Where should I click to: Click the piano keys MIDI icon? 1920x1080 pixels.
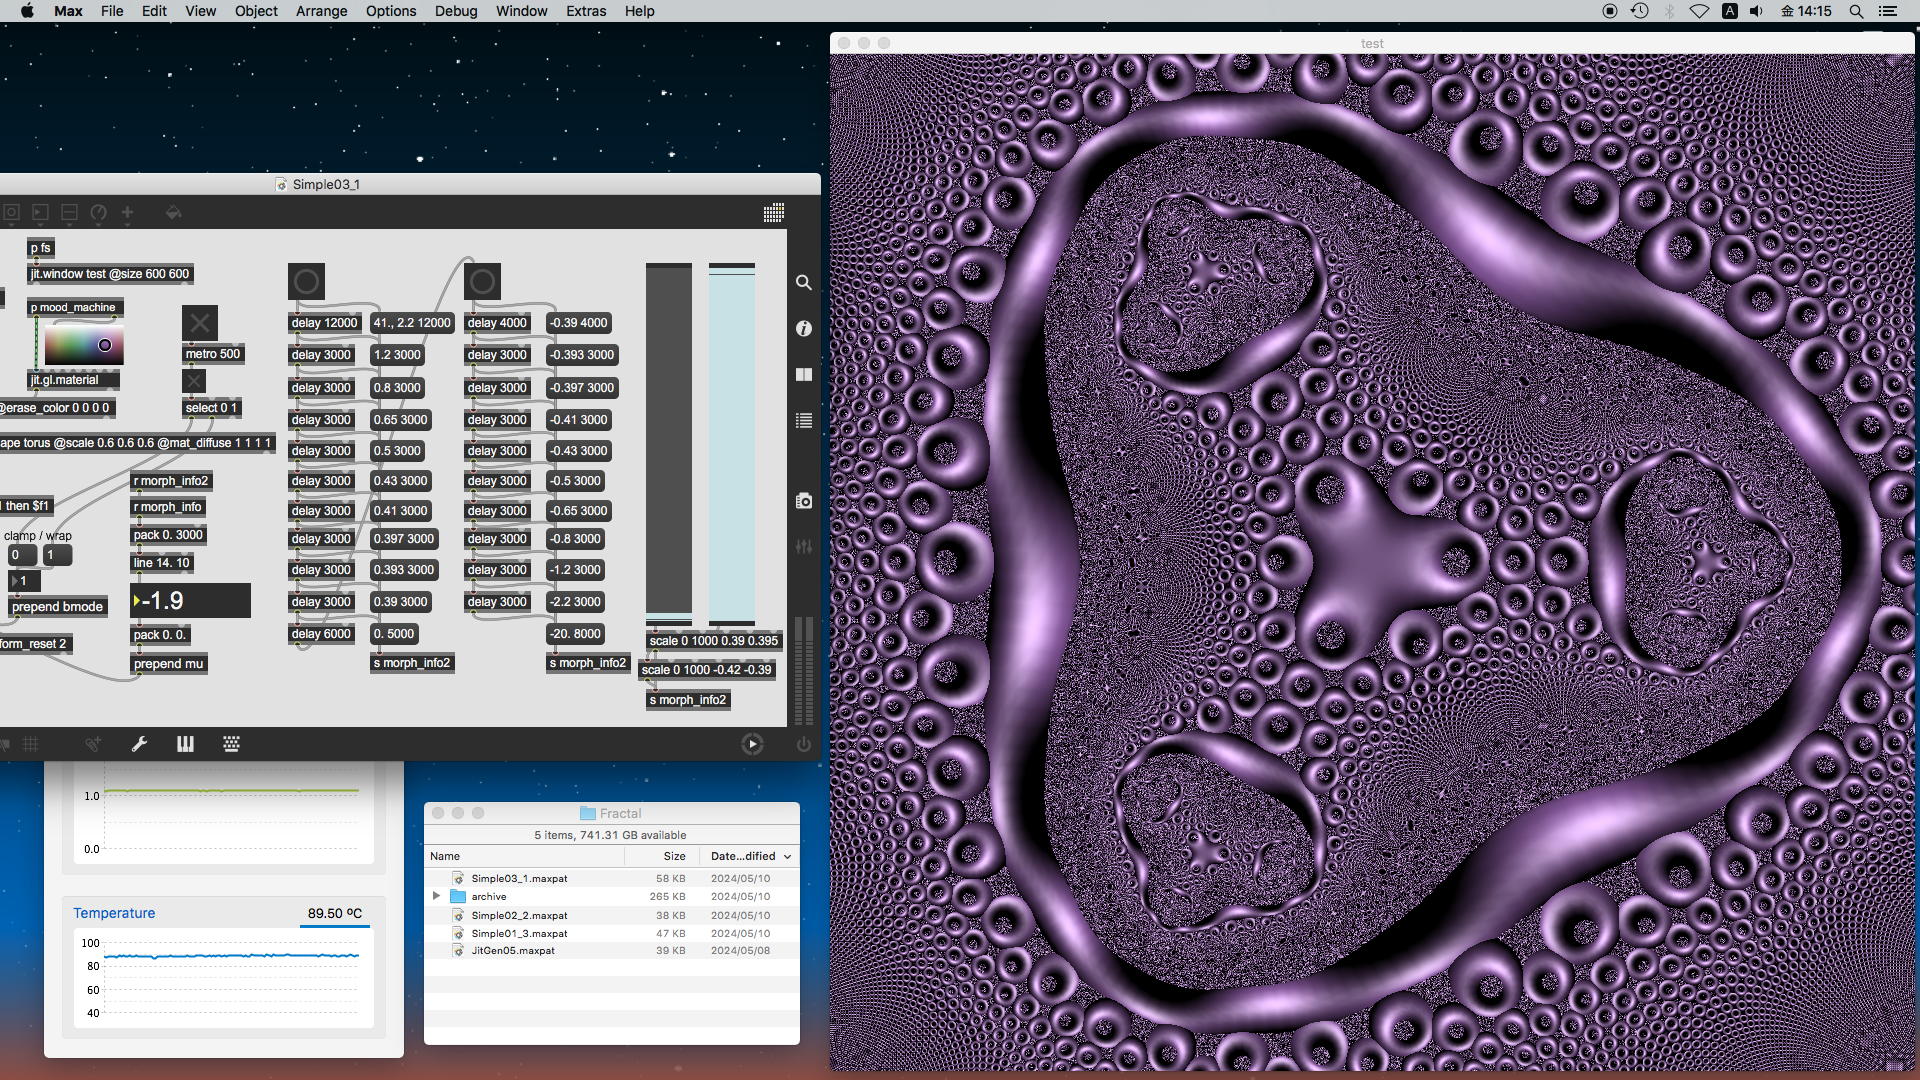pos(185,744)
